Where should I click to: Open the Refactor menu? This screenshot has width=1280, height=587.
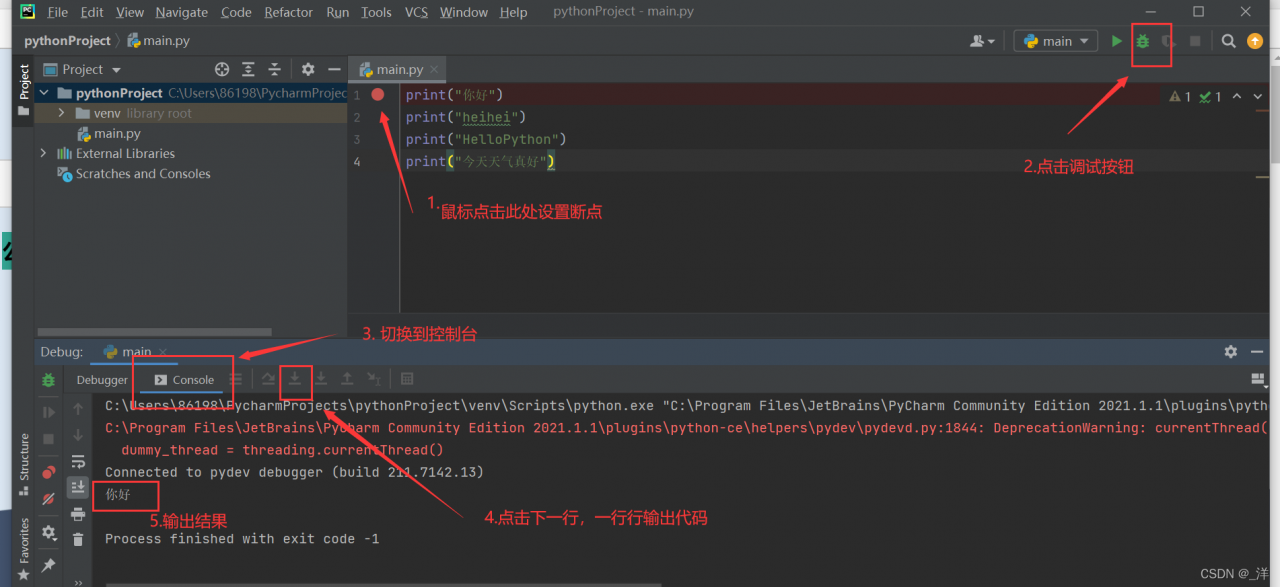click(x=289, y=12)
